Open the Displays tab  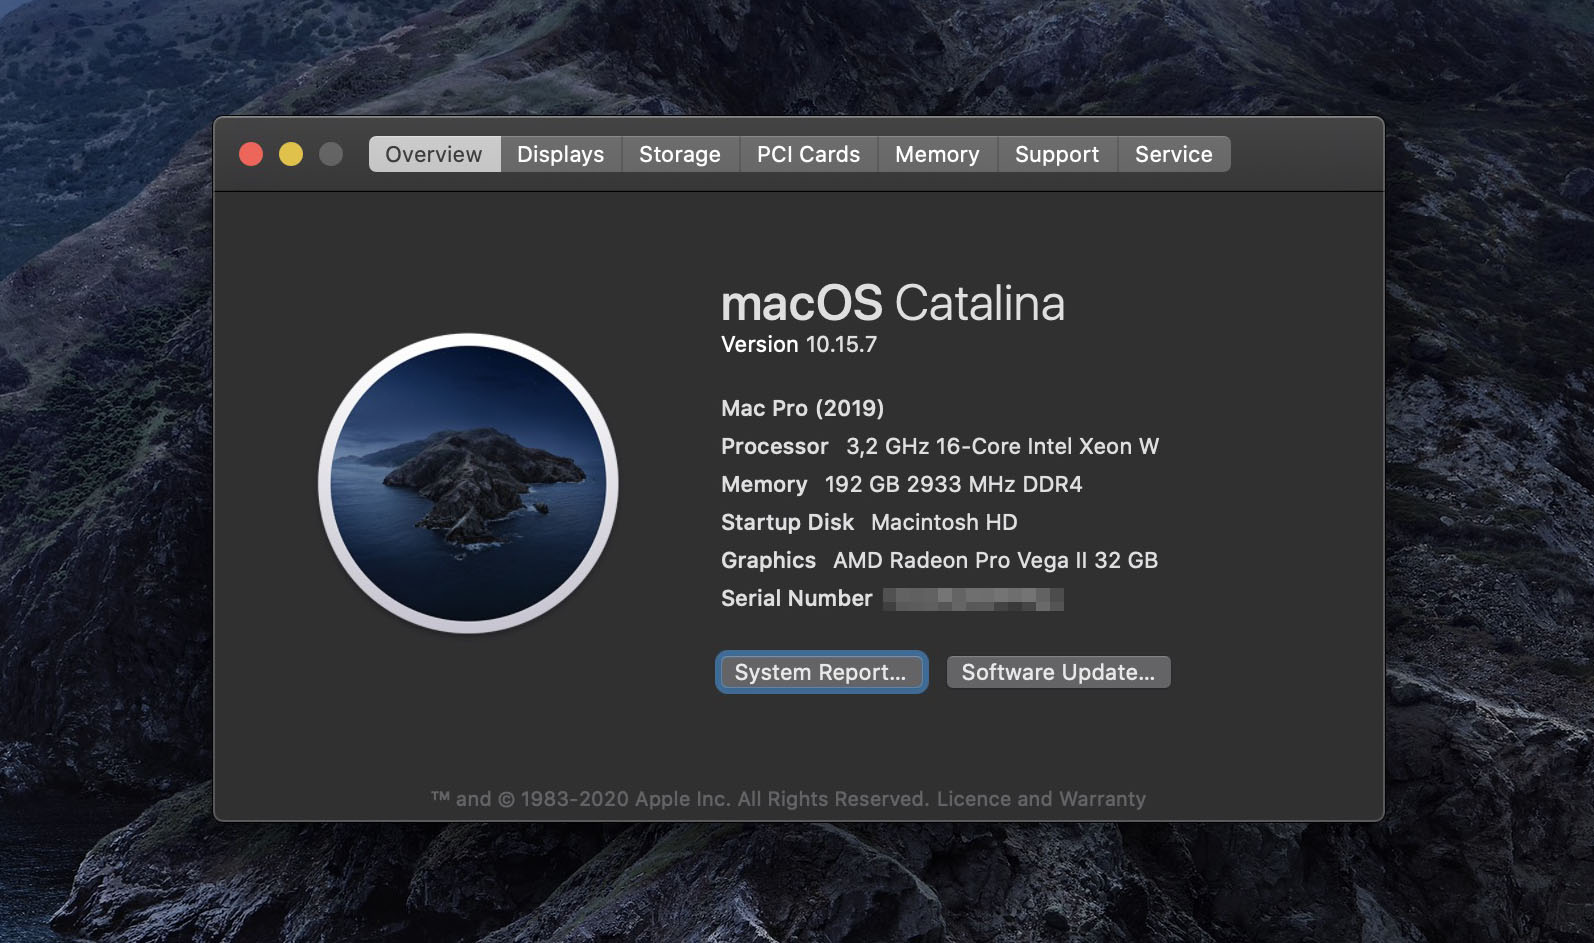(x=561, y=154)
